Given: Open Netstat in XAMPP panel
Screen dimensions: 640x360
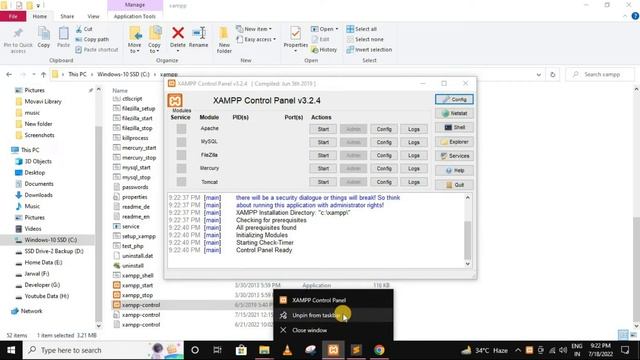Looking at the screenshot, I should (x=454, y=113).
